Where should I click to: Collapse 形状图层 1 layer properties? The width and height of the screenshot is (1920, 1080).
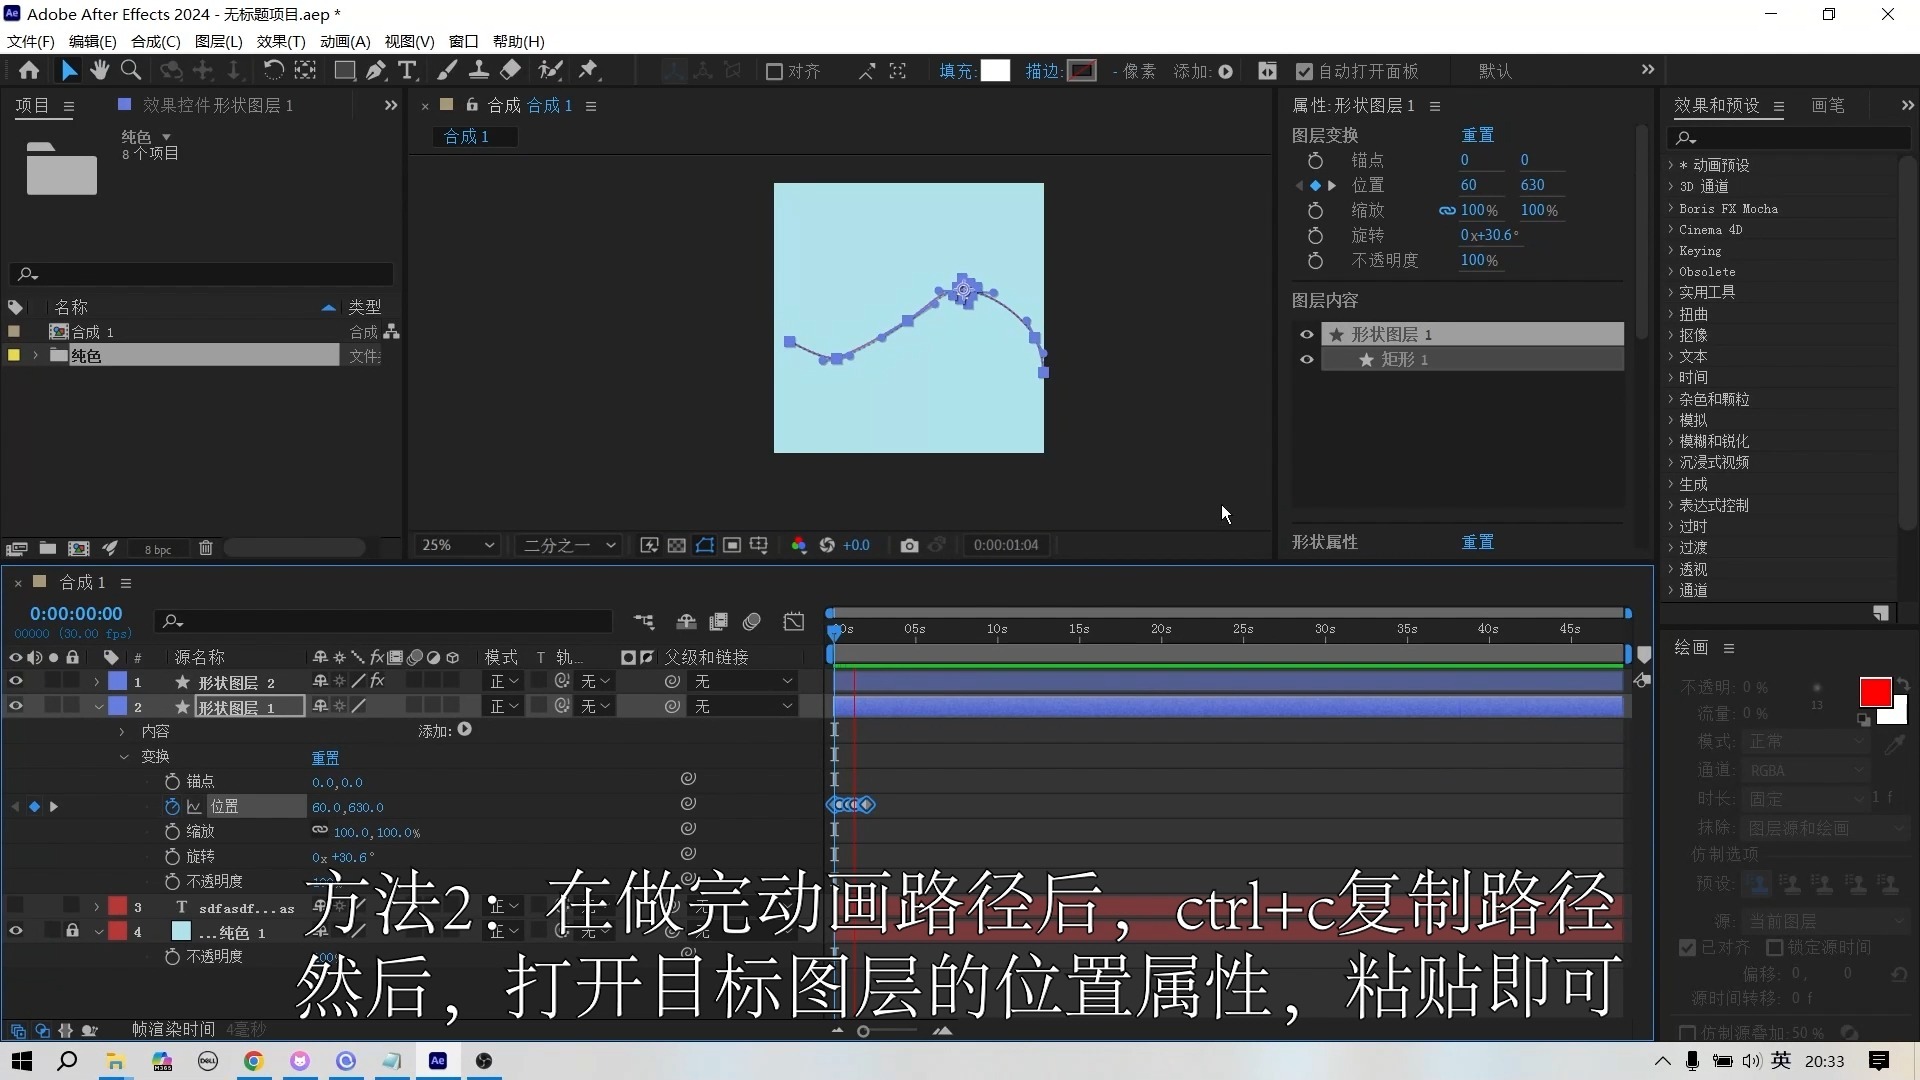(x=98, y=707)
